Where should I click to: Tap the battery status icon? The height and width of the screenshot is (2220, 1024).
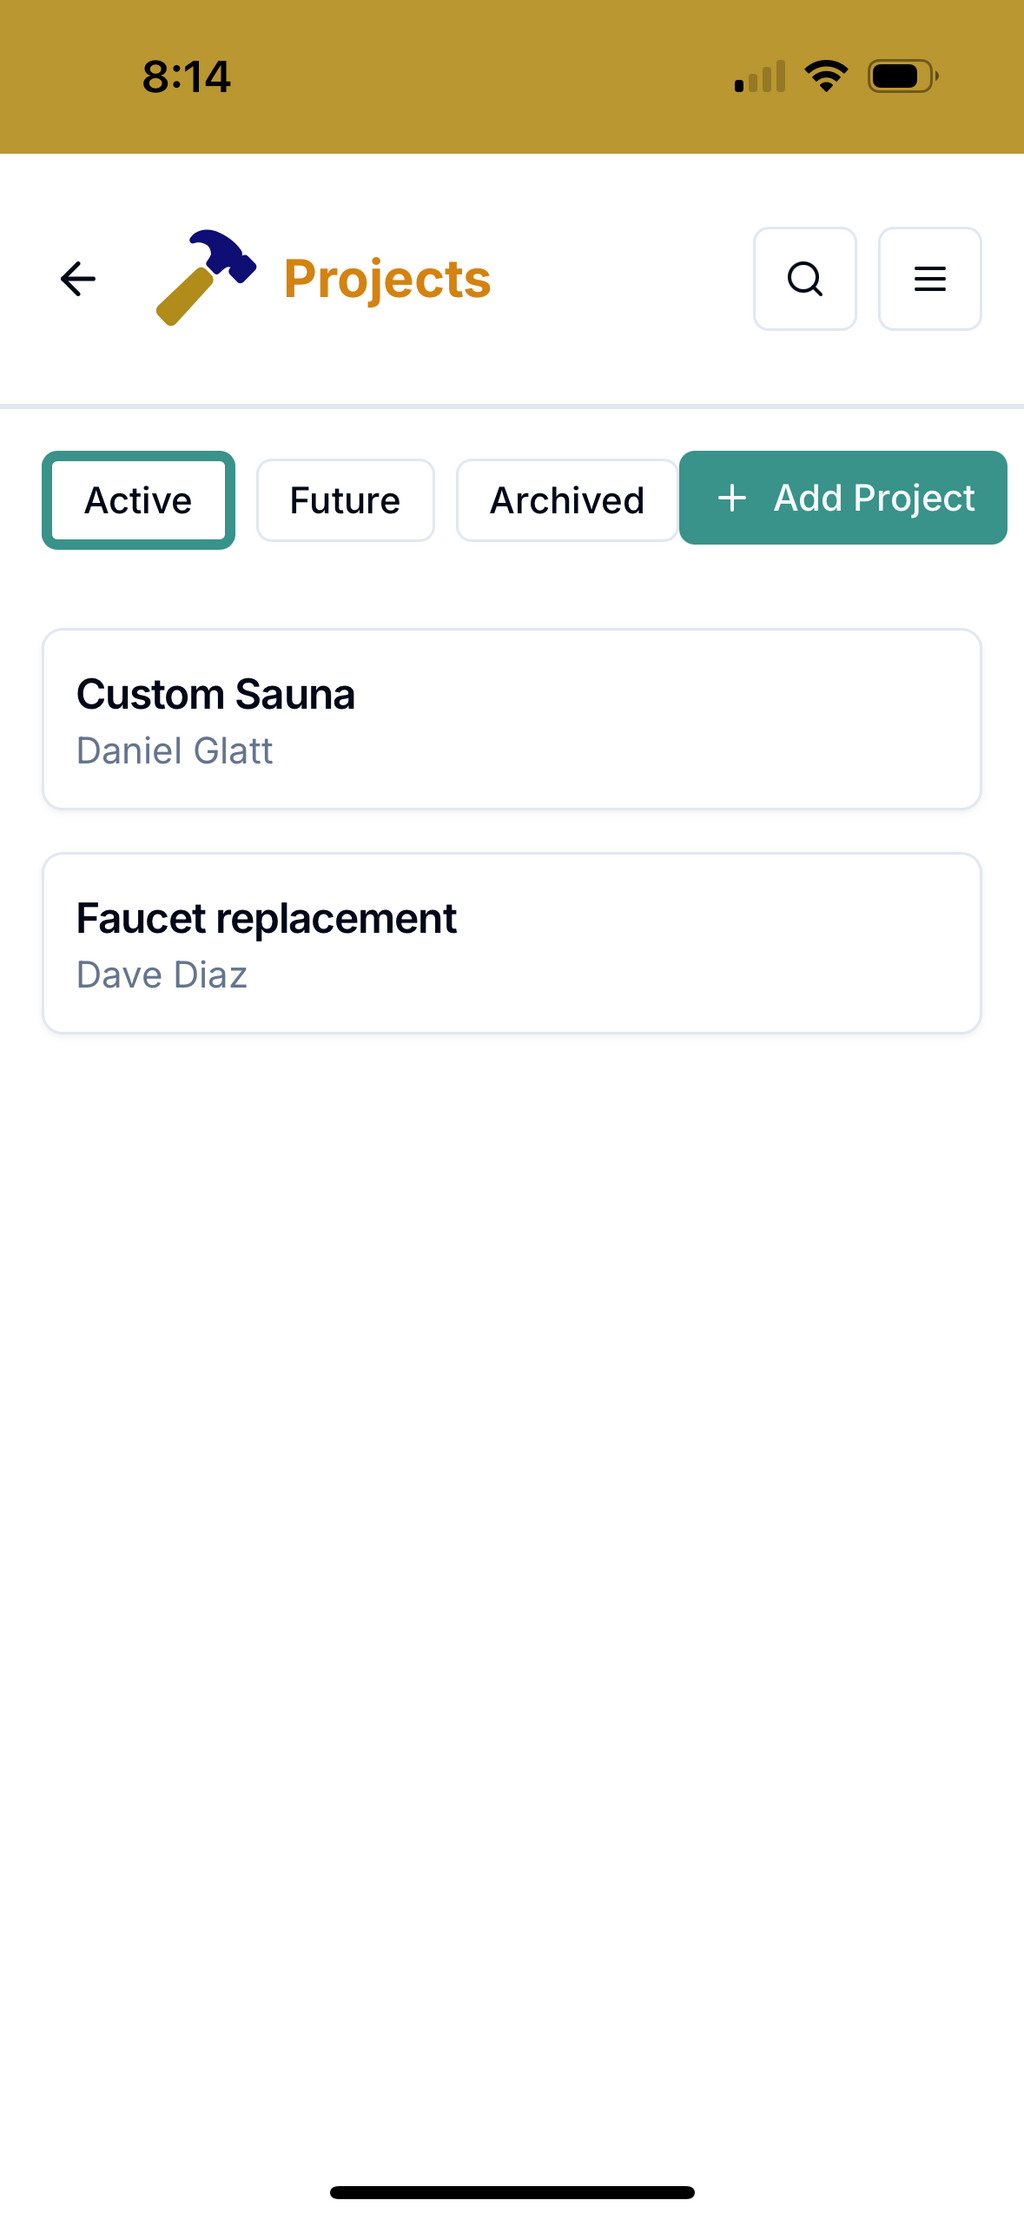point(902,76)
